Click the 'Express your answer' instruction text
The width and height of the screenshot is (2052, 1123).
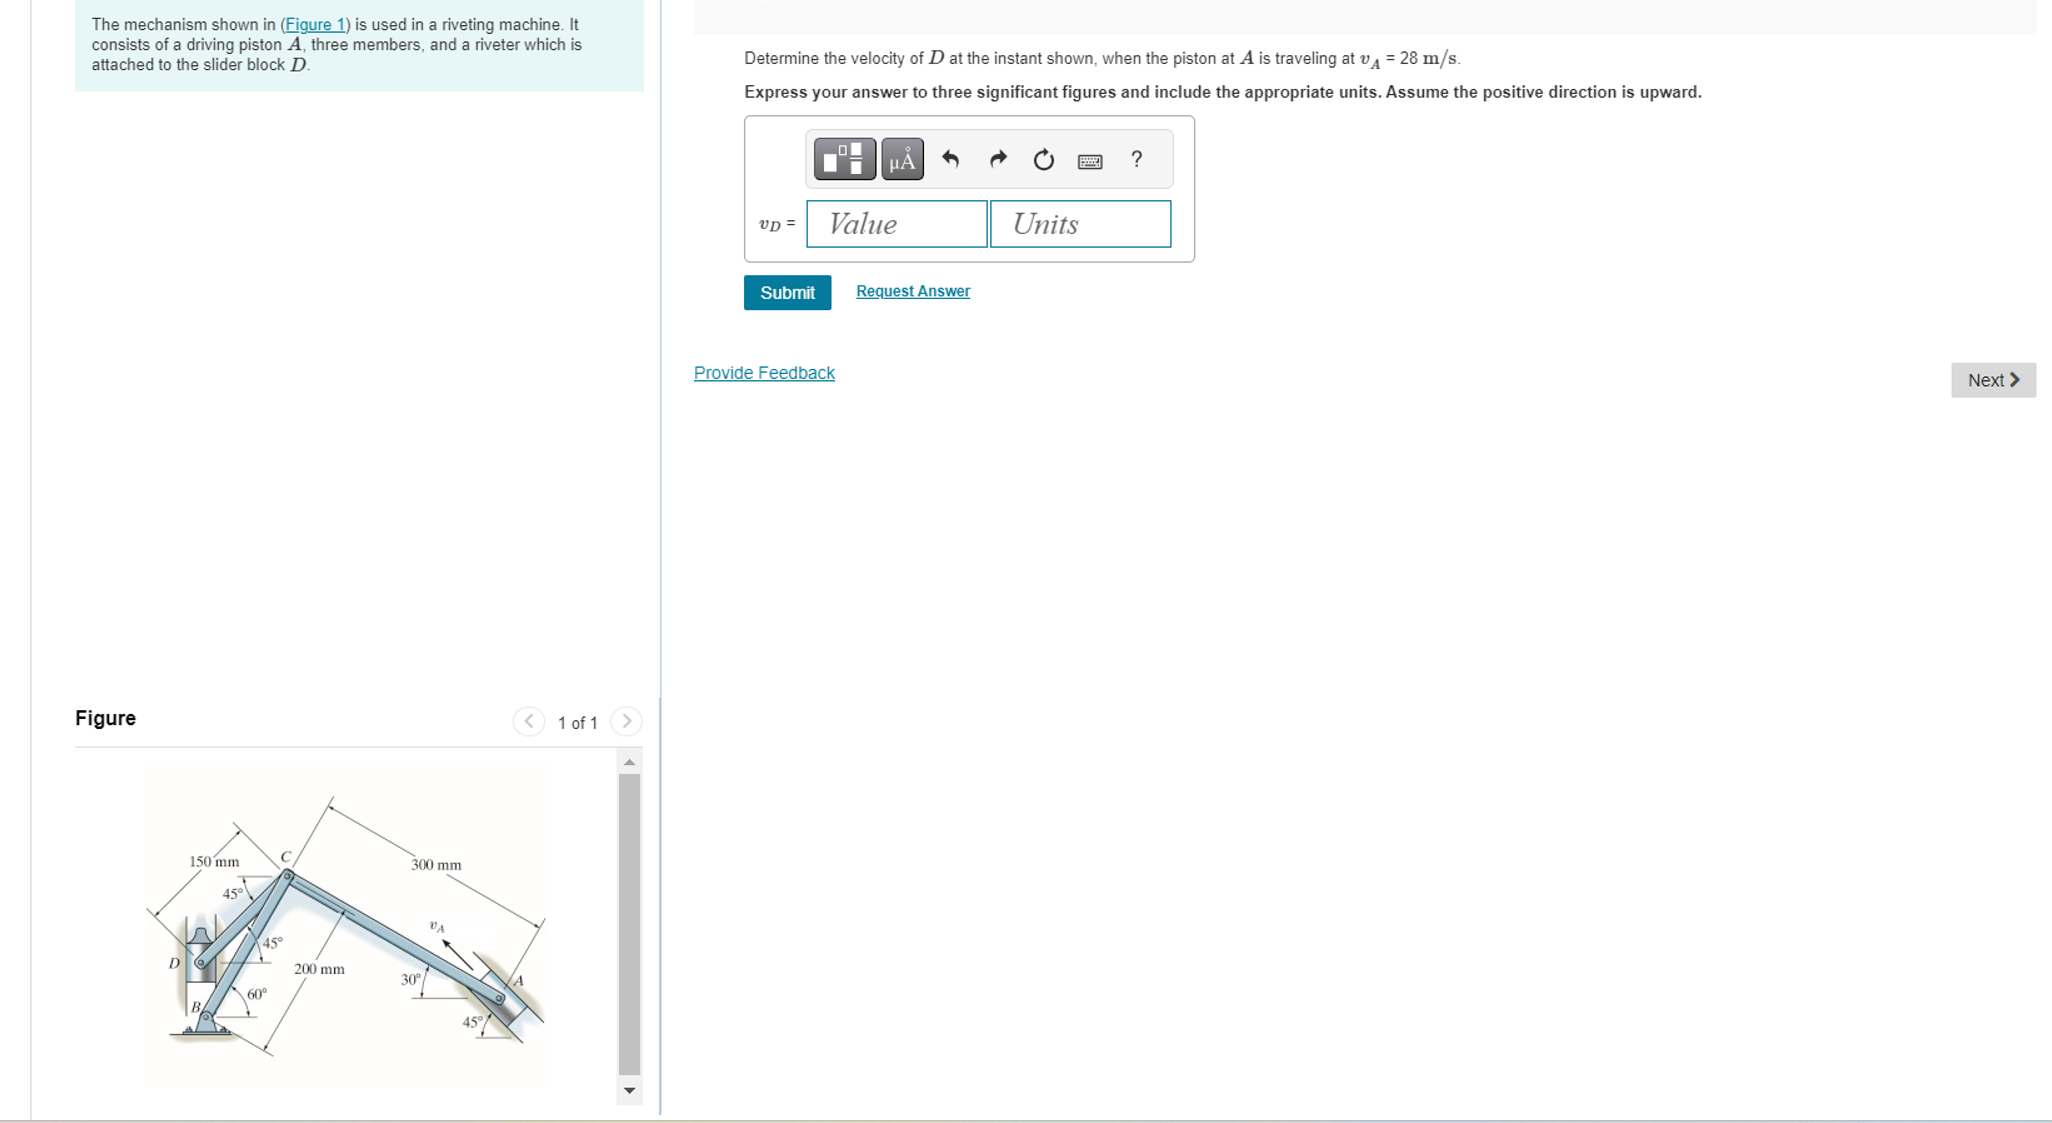(1222, 92)
